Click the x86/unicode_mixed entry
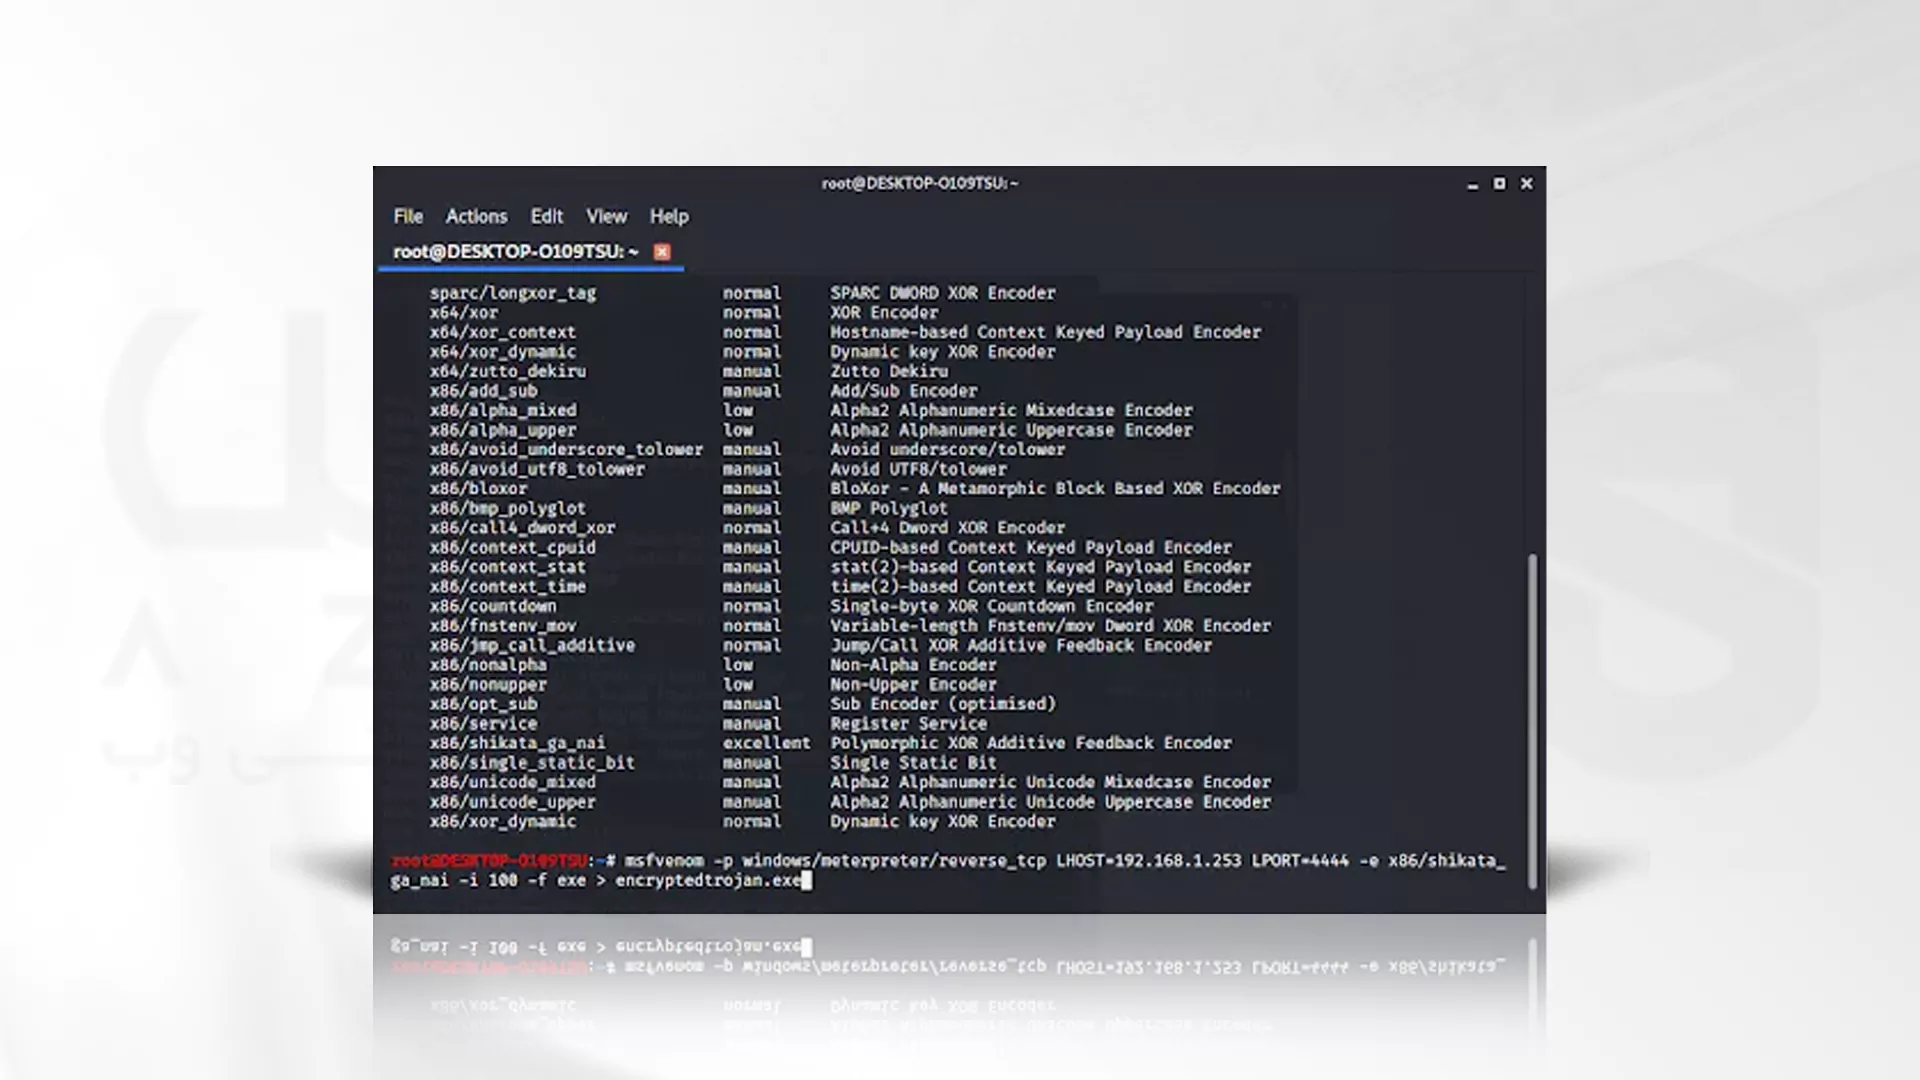 click(513, 782)
